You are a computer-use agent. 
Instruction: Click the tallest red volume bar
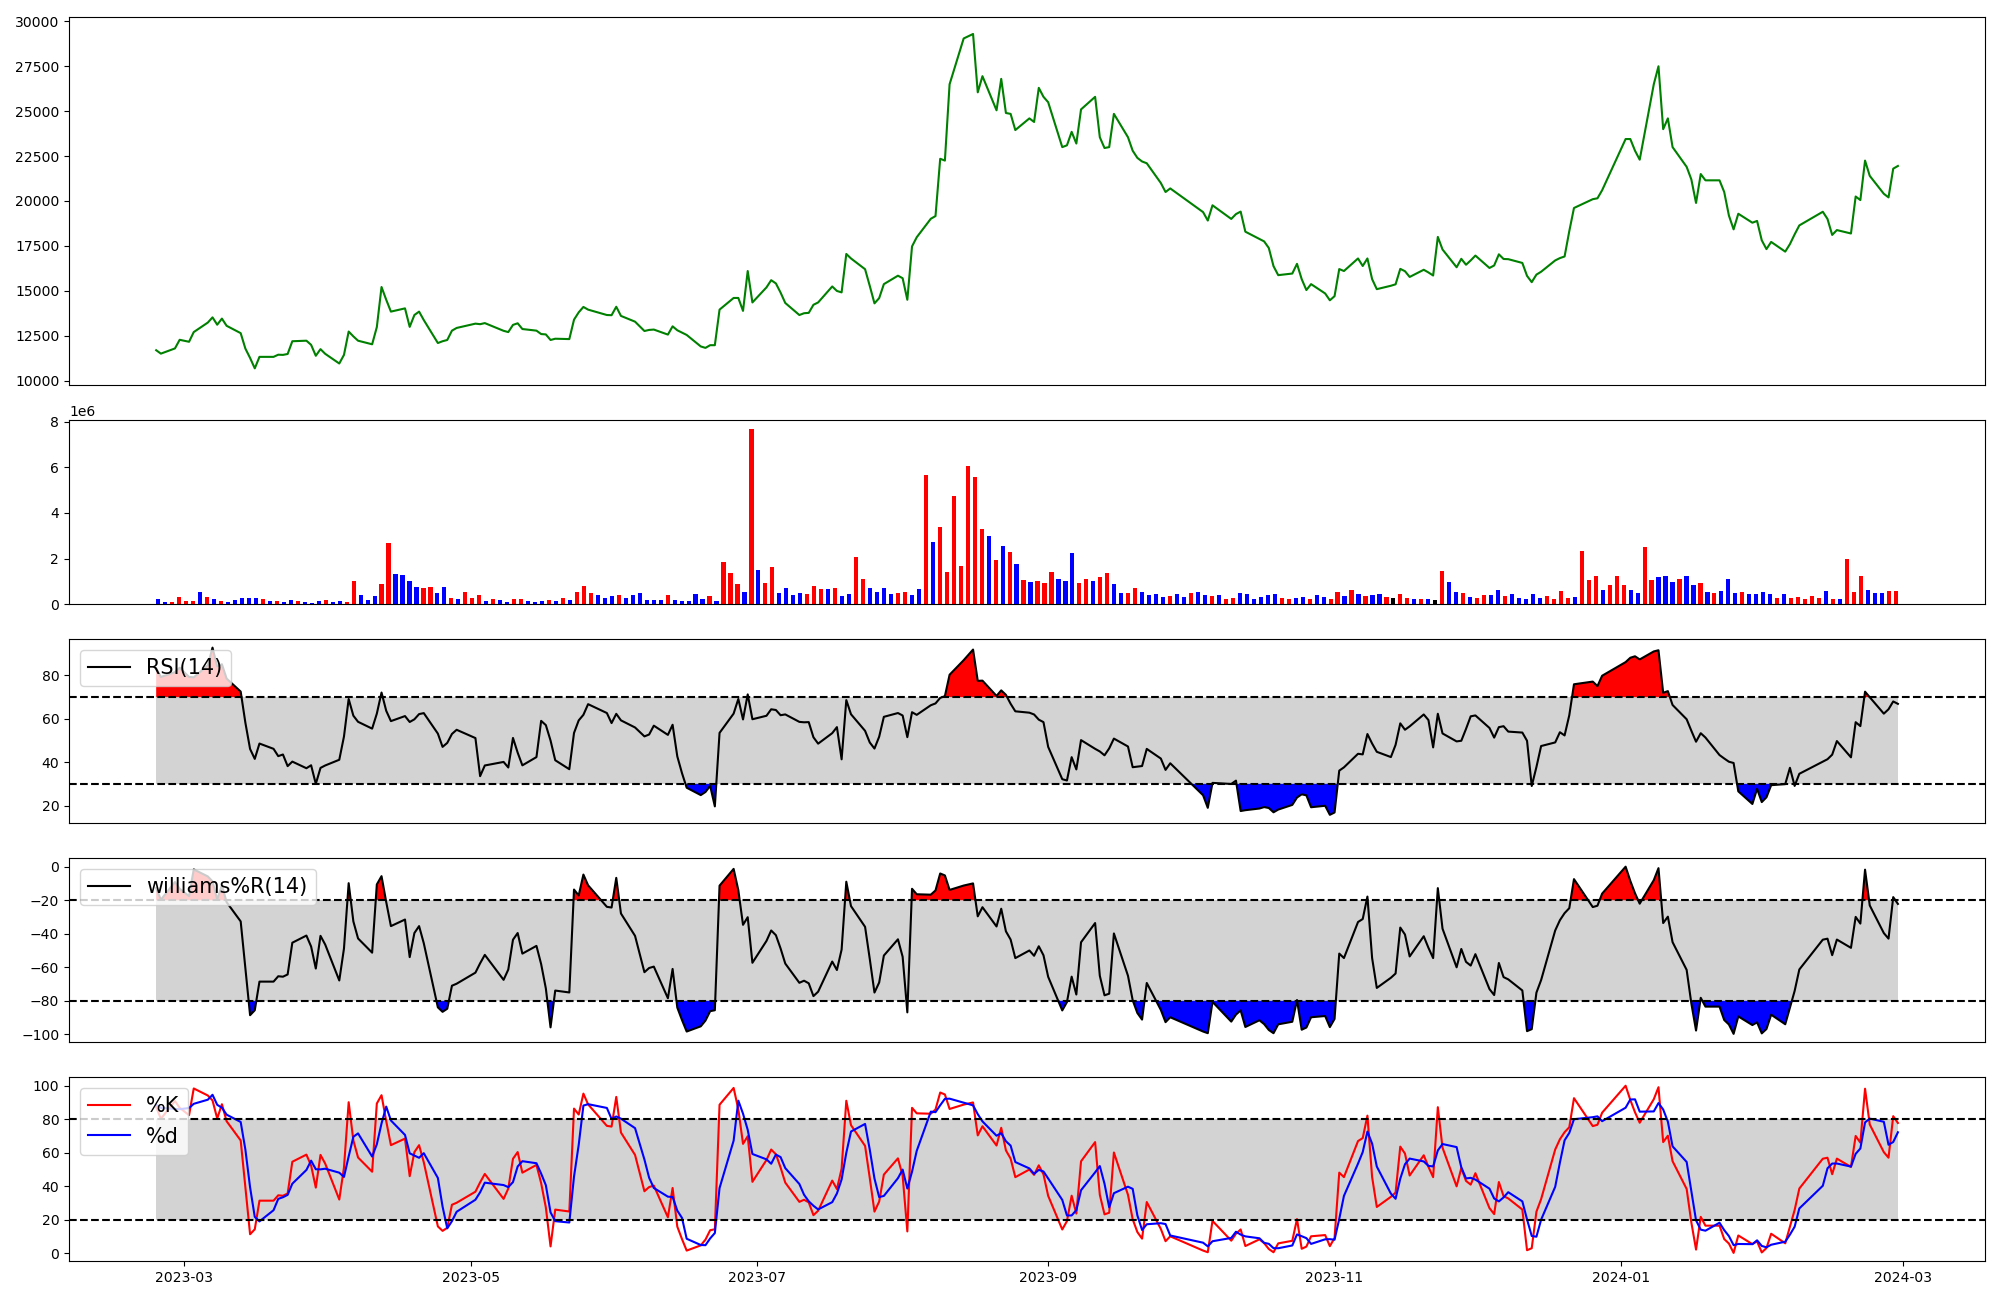pos(751,516)
